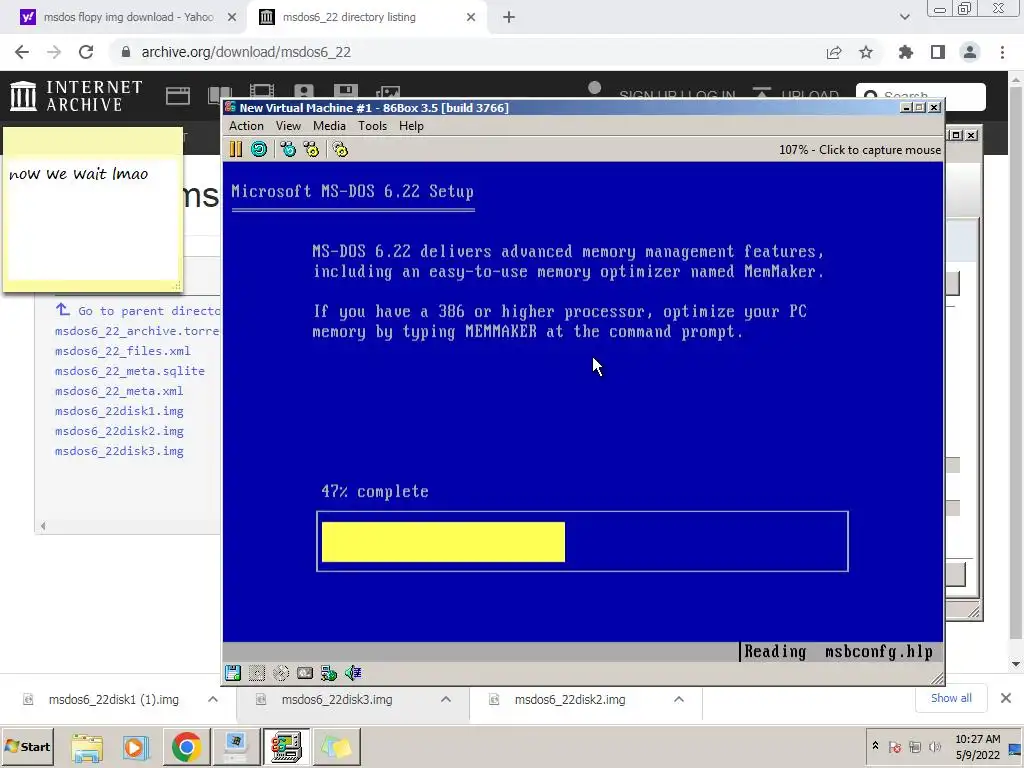Reload the archive.org page
This screenshot has width=1024, height=768.
[x=86, y=52]
